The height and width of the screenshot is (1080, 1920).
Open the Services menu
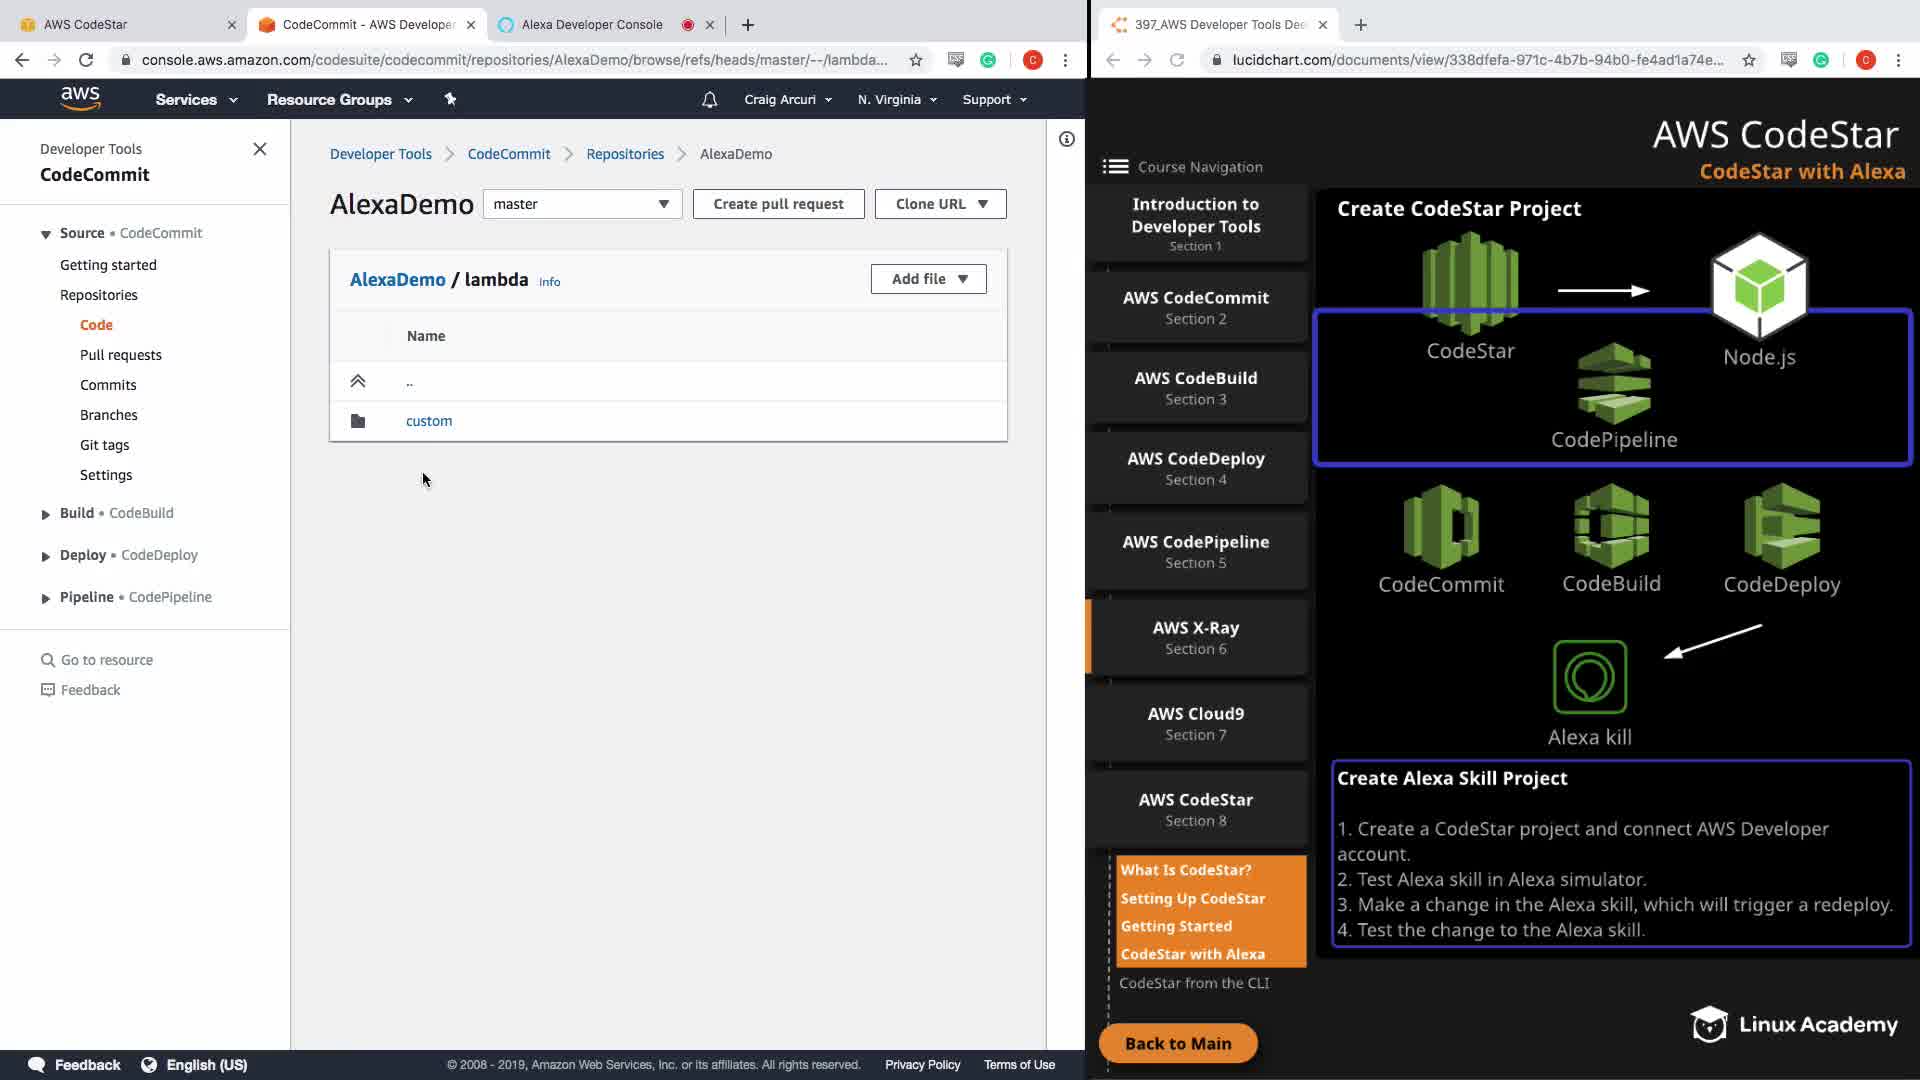point(196,100)
